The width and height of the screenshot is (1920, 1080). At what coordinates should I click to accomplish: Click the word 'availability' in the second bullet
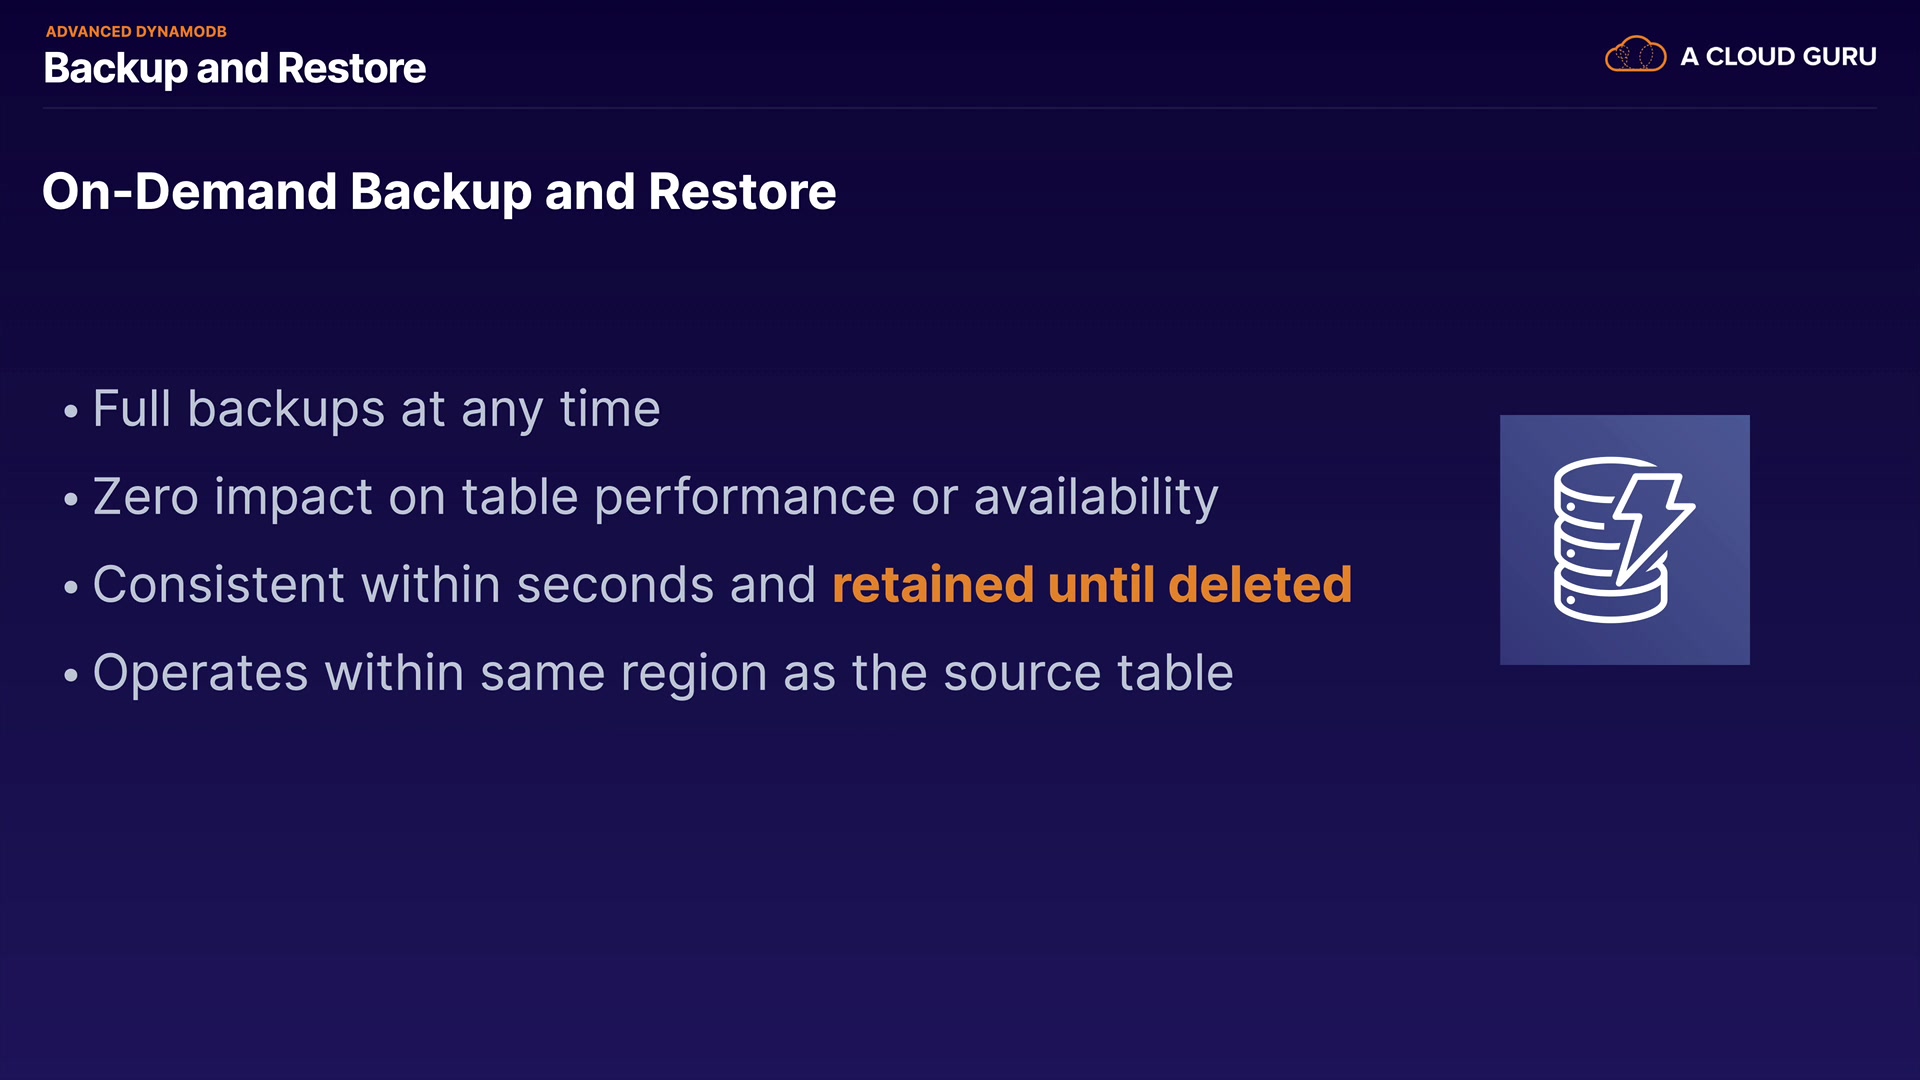coord(1096,497)
